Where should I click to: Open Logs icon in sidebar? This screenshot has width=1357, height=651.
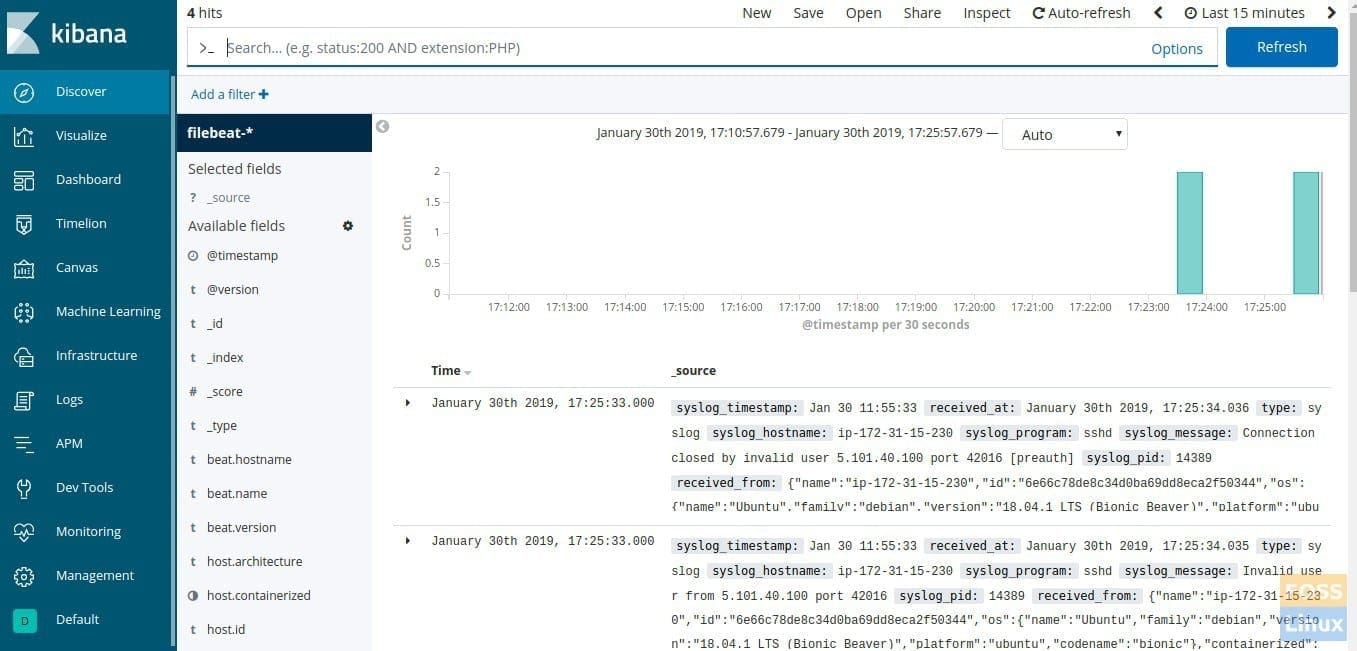[25, 400]
